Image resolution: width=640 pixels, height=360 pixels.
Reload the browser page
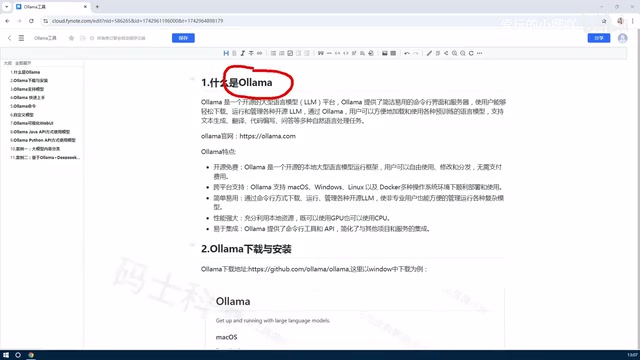31,21
